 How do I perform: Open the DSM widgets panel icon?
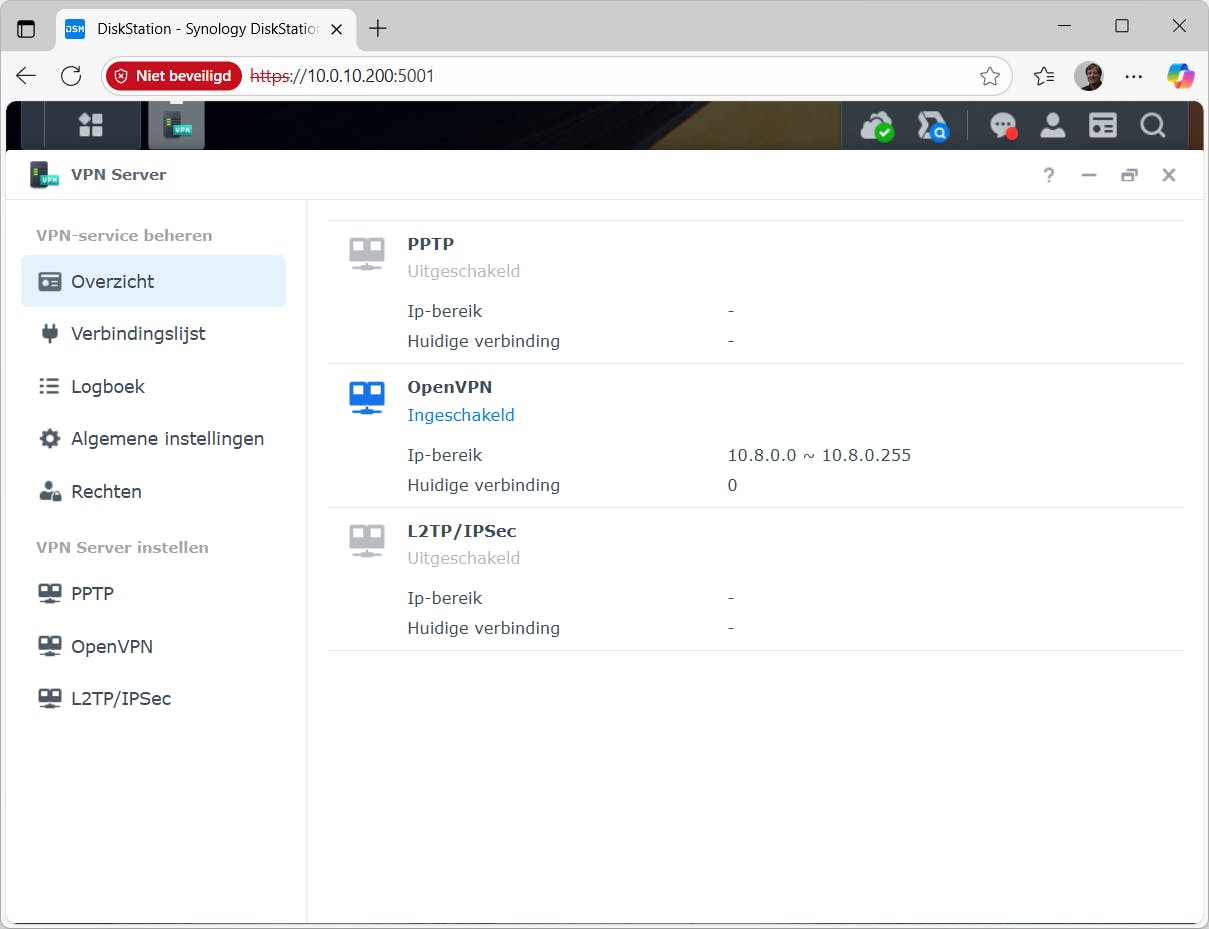[1102, 125]
